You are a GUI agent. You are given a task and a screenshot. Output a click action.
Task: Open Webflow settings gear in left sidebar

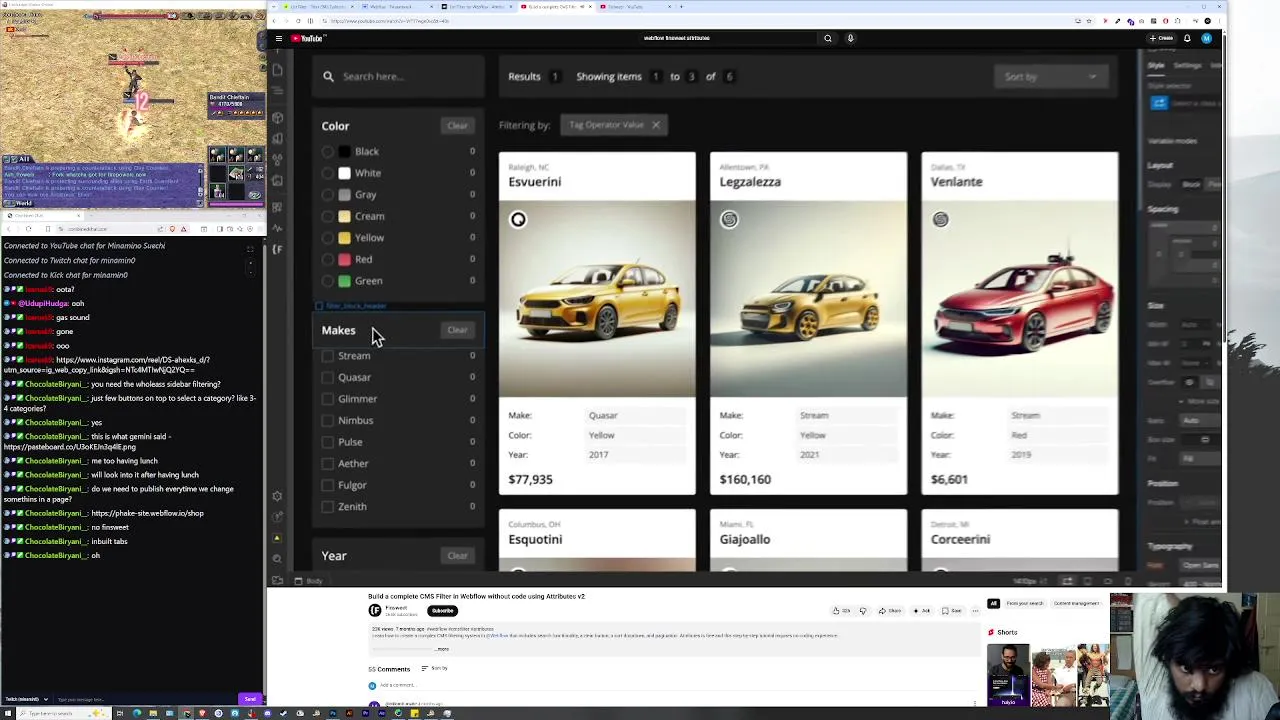pos(277,496)
